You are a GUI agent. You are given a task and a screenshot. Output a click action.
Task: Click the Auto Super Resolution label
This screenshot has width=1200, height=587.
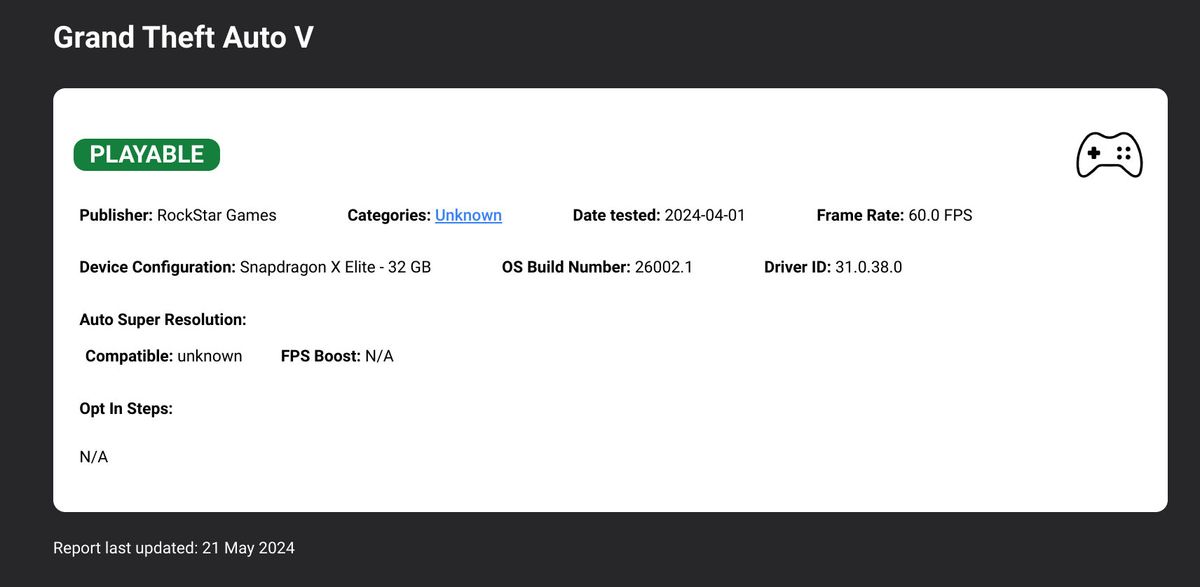163,320
